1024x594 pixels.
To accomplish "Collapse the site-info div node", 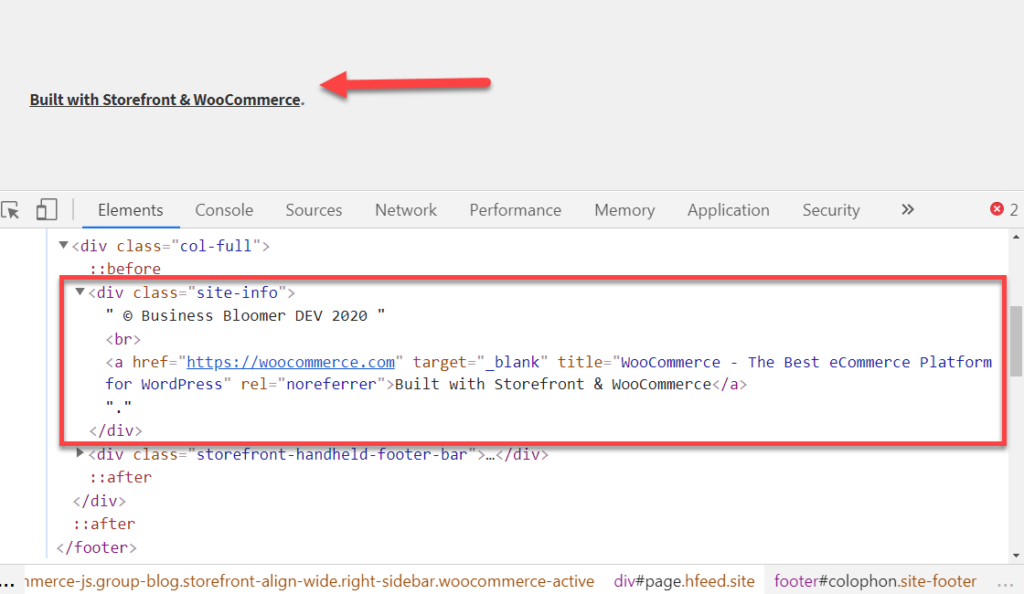I will pos(80,292).
